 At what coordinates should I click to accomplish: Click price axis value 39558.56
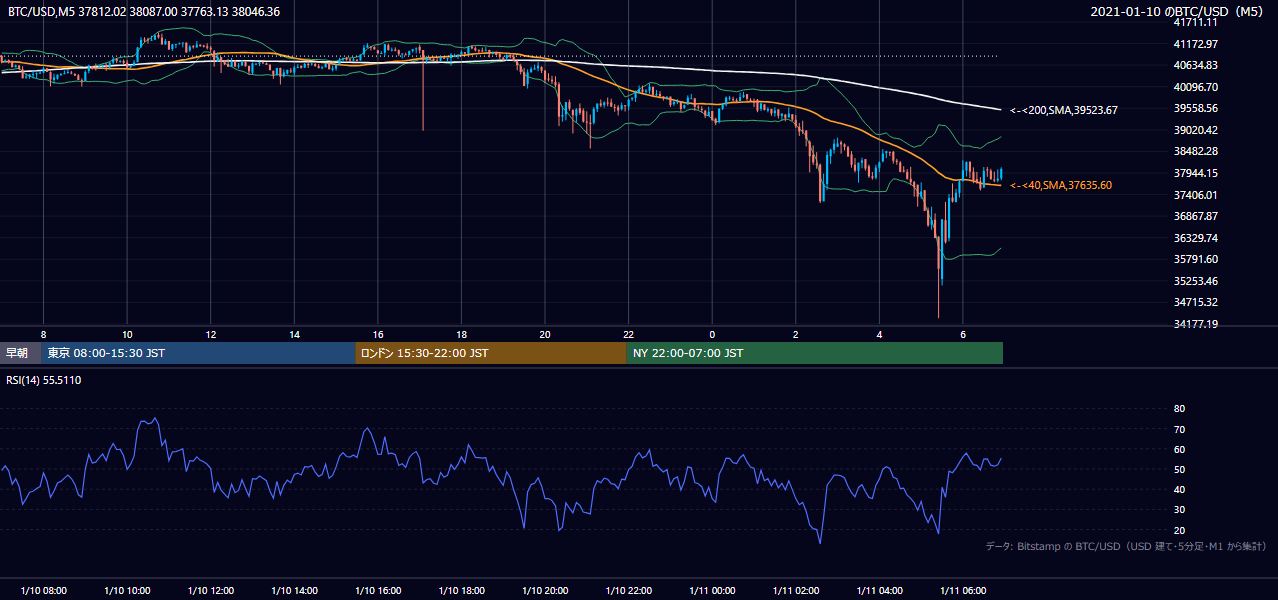(1195, 108)
